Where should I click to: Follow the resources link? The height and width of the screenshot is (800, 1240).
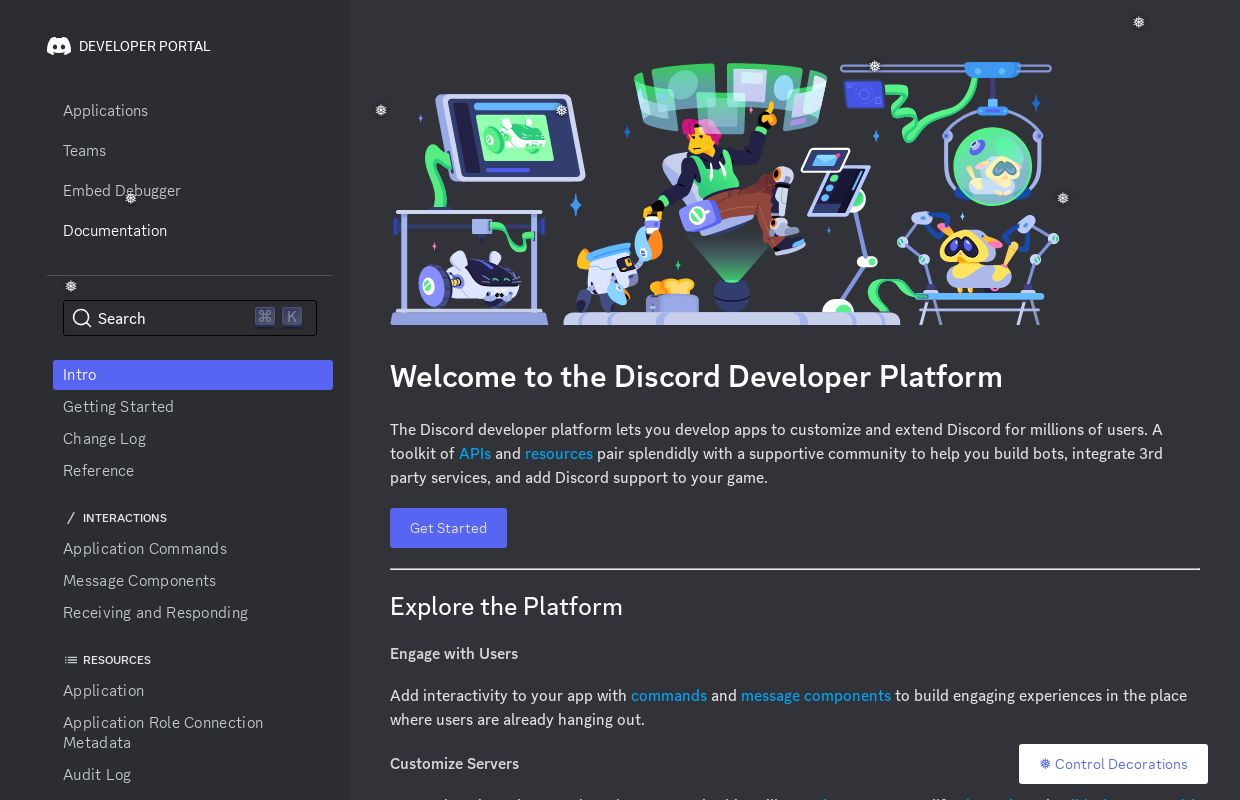(x=559, y=454)
